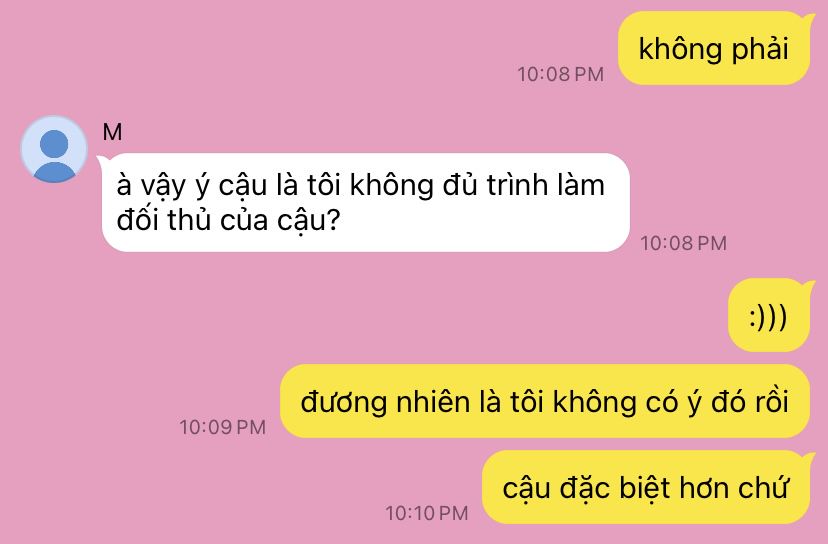Click the tail pointer of M's white bubble
Viewport: 828px width, 544px height.
coord(102,158)
